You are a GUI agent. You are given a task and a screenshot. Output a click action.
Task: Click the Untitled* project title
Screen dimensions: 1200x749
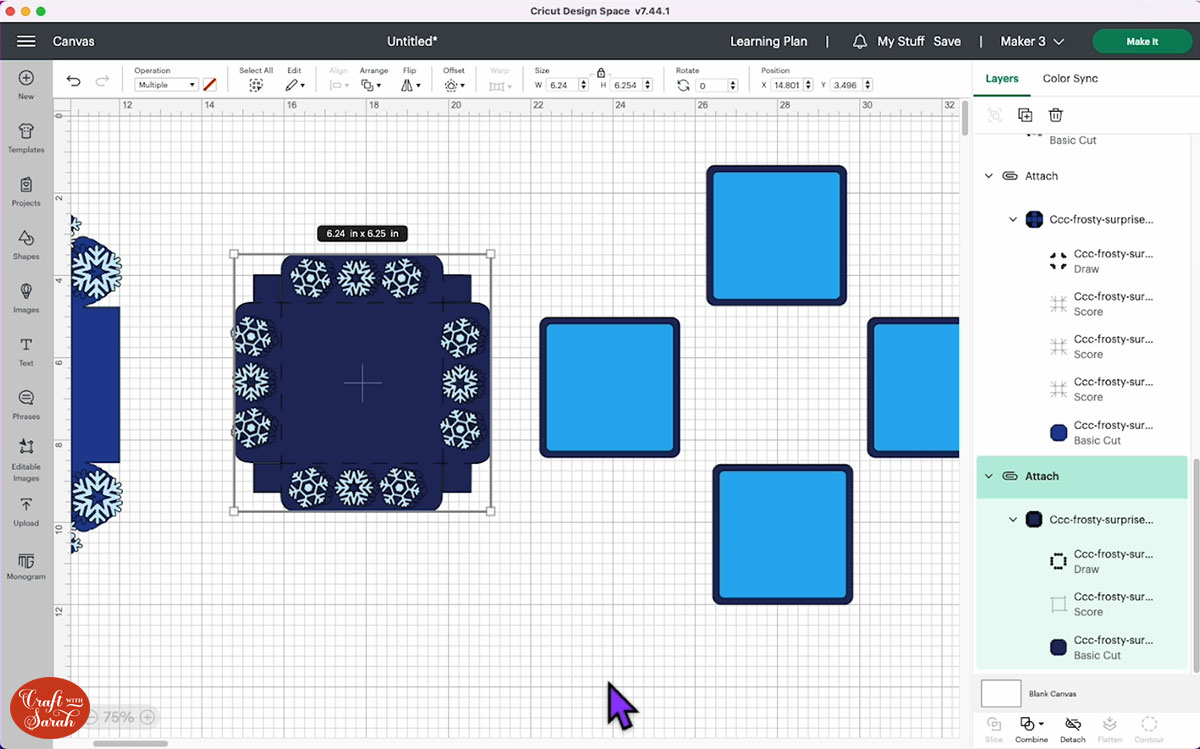pos(412,41)
